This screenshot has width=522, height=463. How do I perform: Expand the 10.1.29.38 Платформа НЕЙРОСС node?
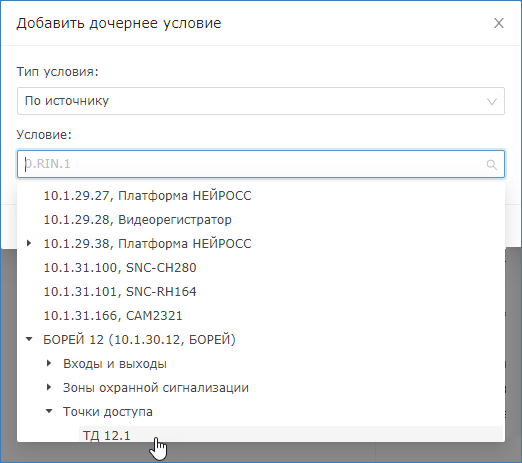[x=29, y=244]
